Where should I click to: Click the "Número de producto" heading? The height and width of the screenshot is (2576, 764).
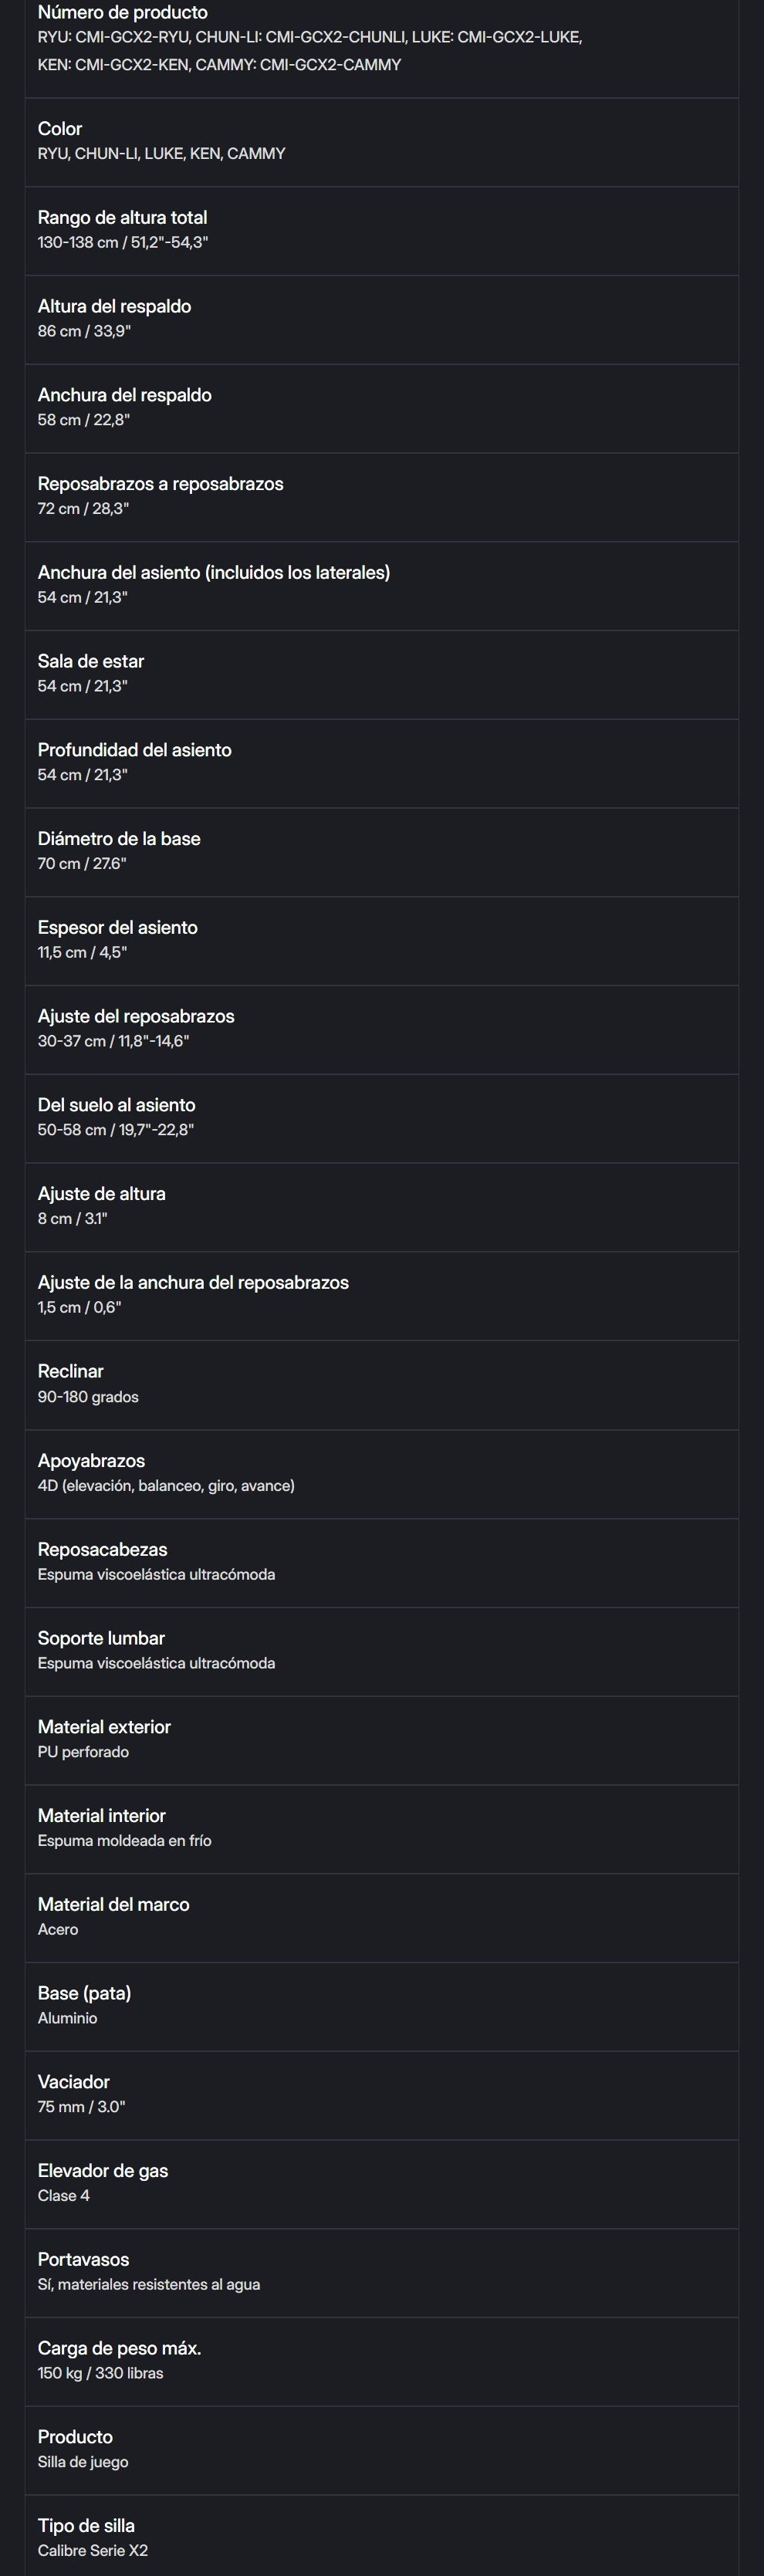point(122,13)
